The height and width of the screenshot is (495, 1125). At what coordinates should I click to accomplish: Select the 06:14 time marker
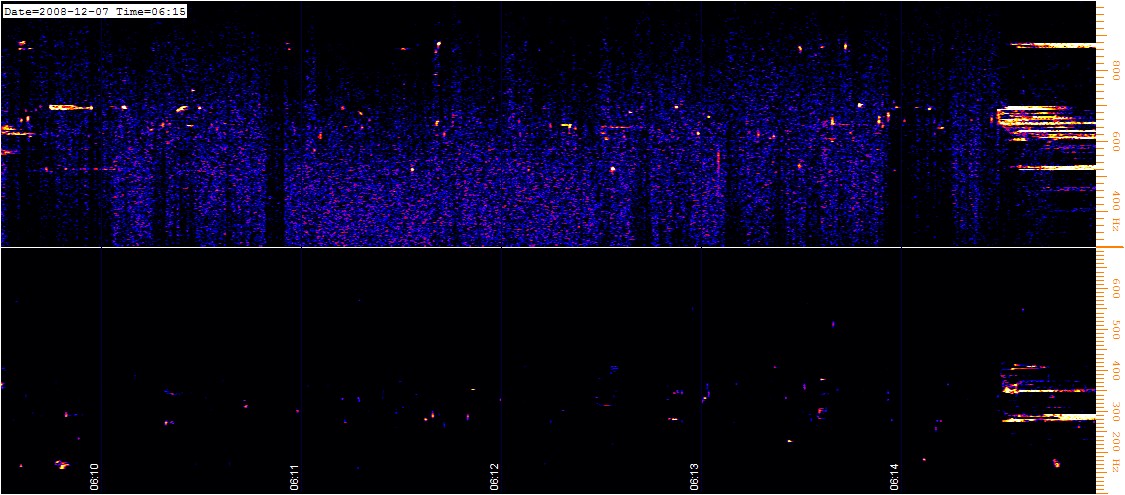895,476
